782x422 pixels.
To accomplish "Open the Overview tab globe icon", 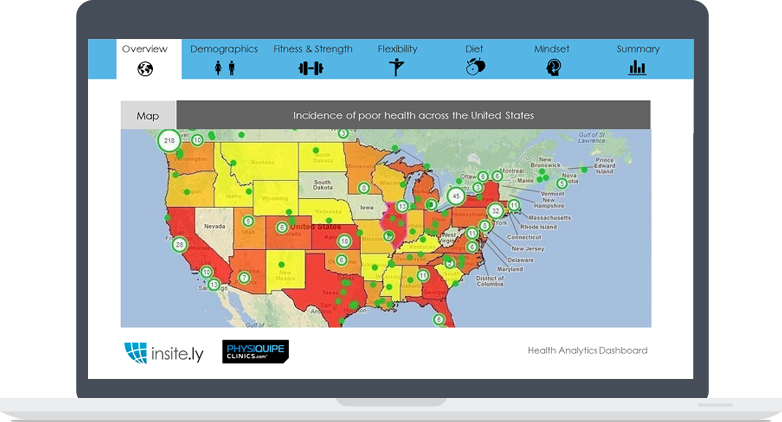I will 145,68.
